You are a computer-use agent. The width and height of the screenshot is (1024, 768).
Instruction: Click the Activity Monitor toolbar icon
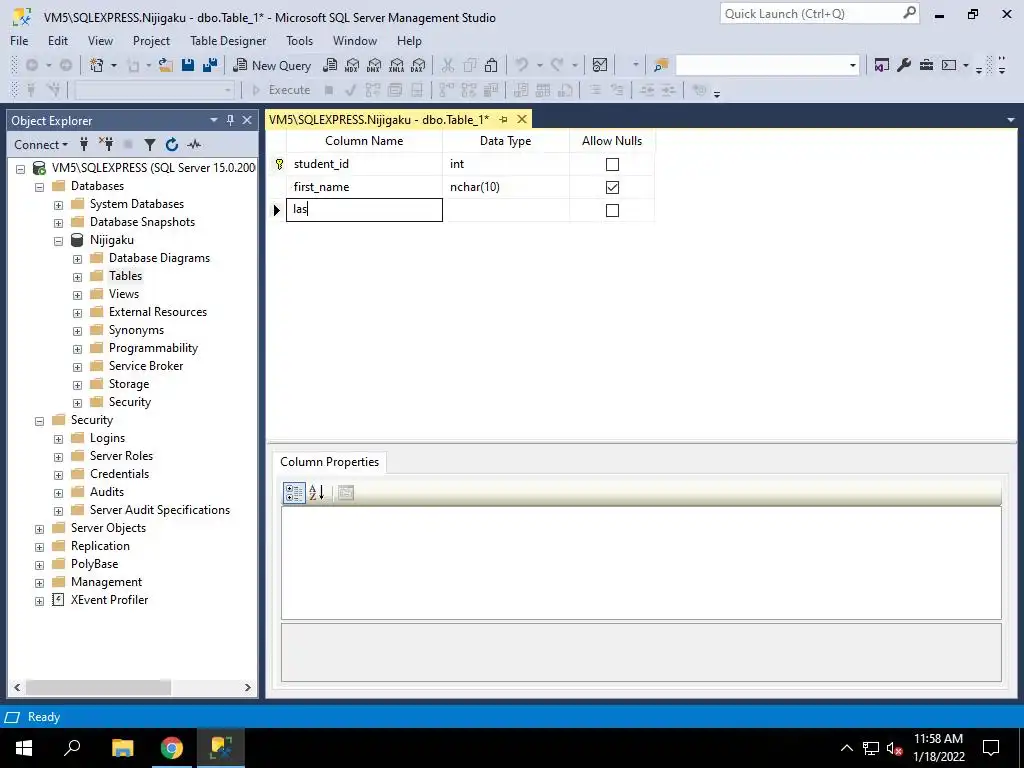[600, 65]
